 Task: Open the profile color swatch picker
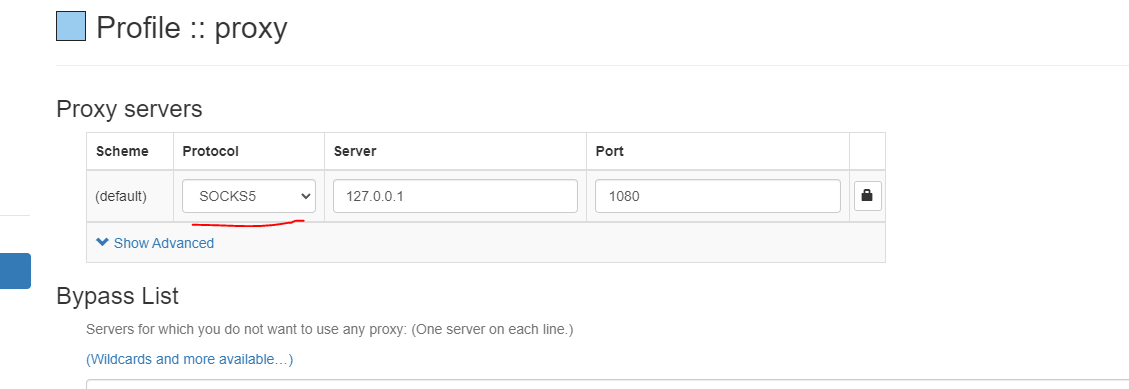(71, 27)
